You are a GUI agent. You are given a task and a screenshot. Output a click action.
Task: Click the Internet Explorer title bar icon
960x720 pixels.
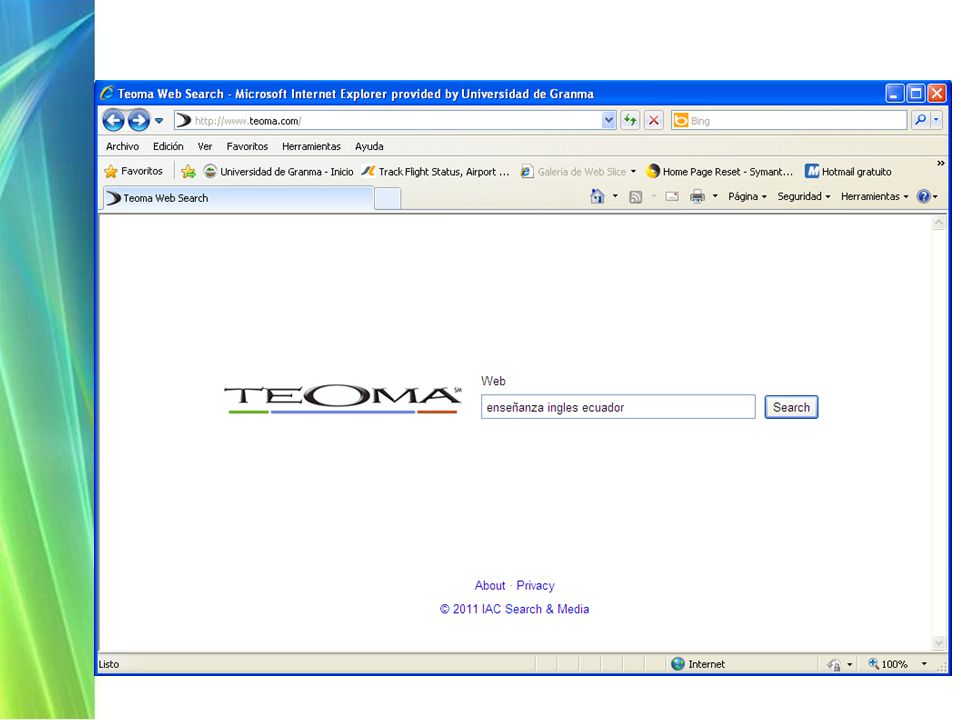tap(107, 93)
